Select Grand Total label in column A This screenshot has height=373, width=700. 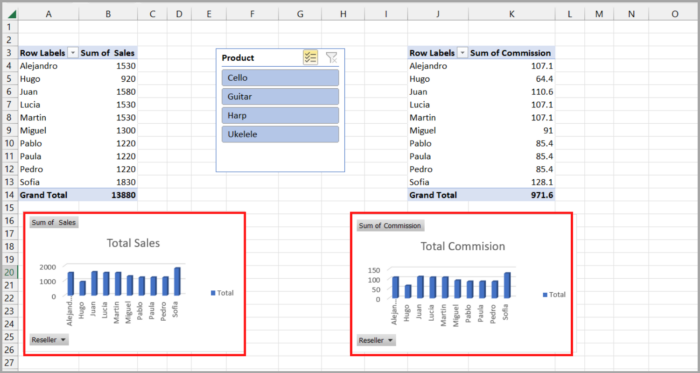pos(48,195)
